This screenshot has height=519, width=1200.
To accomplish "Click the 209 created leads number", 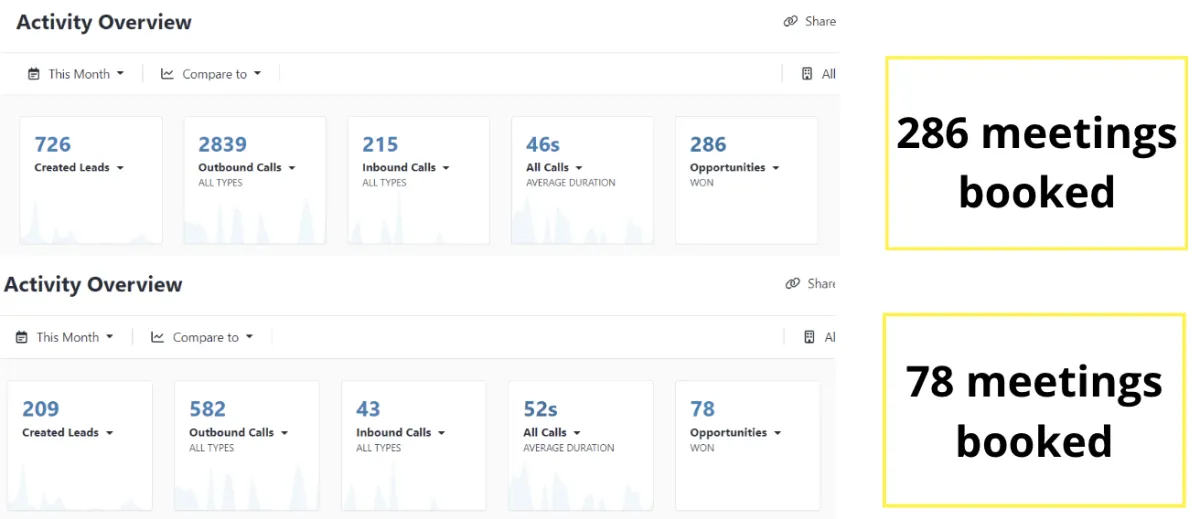I will (x=41, y=409).
